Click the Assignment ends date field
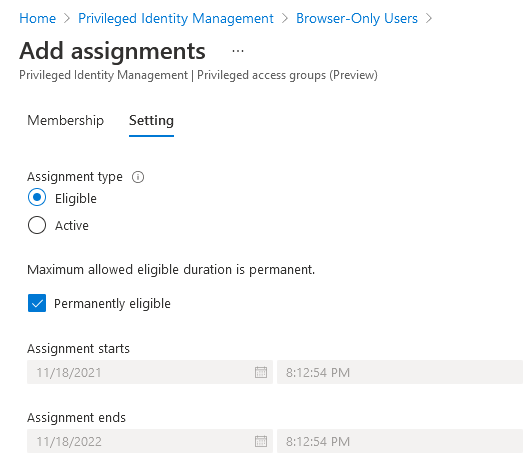The image size is (531, 463). [150, 441]
